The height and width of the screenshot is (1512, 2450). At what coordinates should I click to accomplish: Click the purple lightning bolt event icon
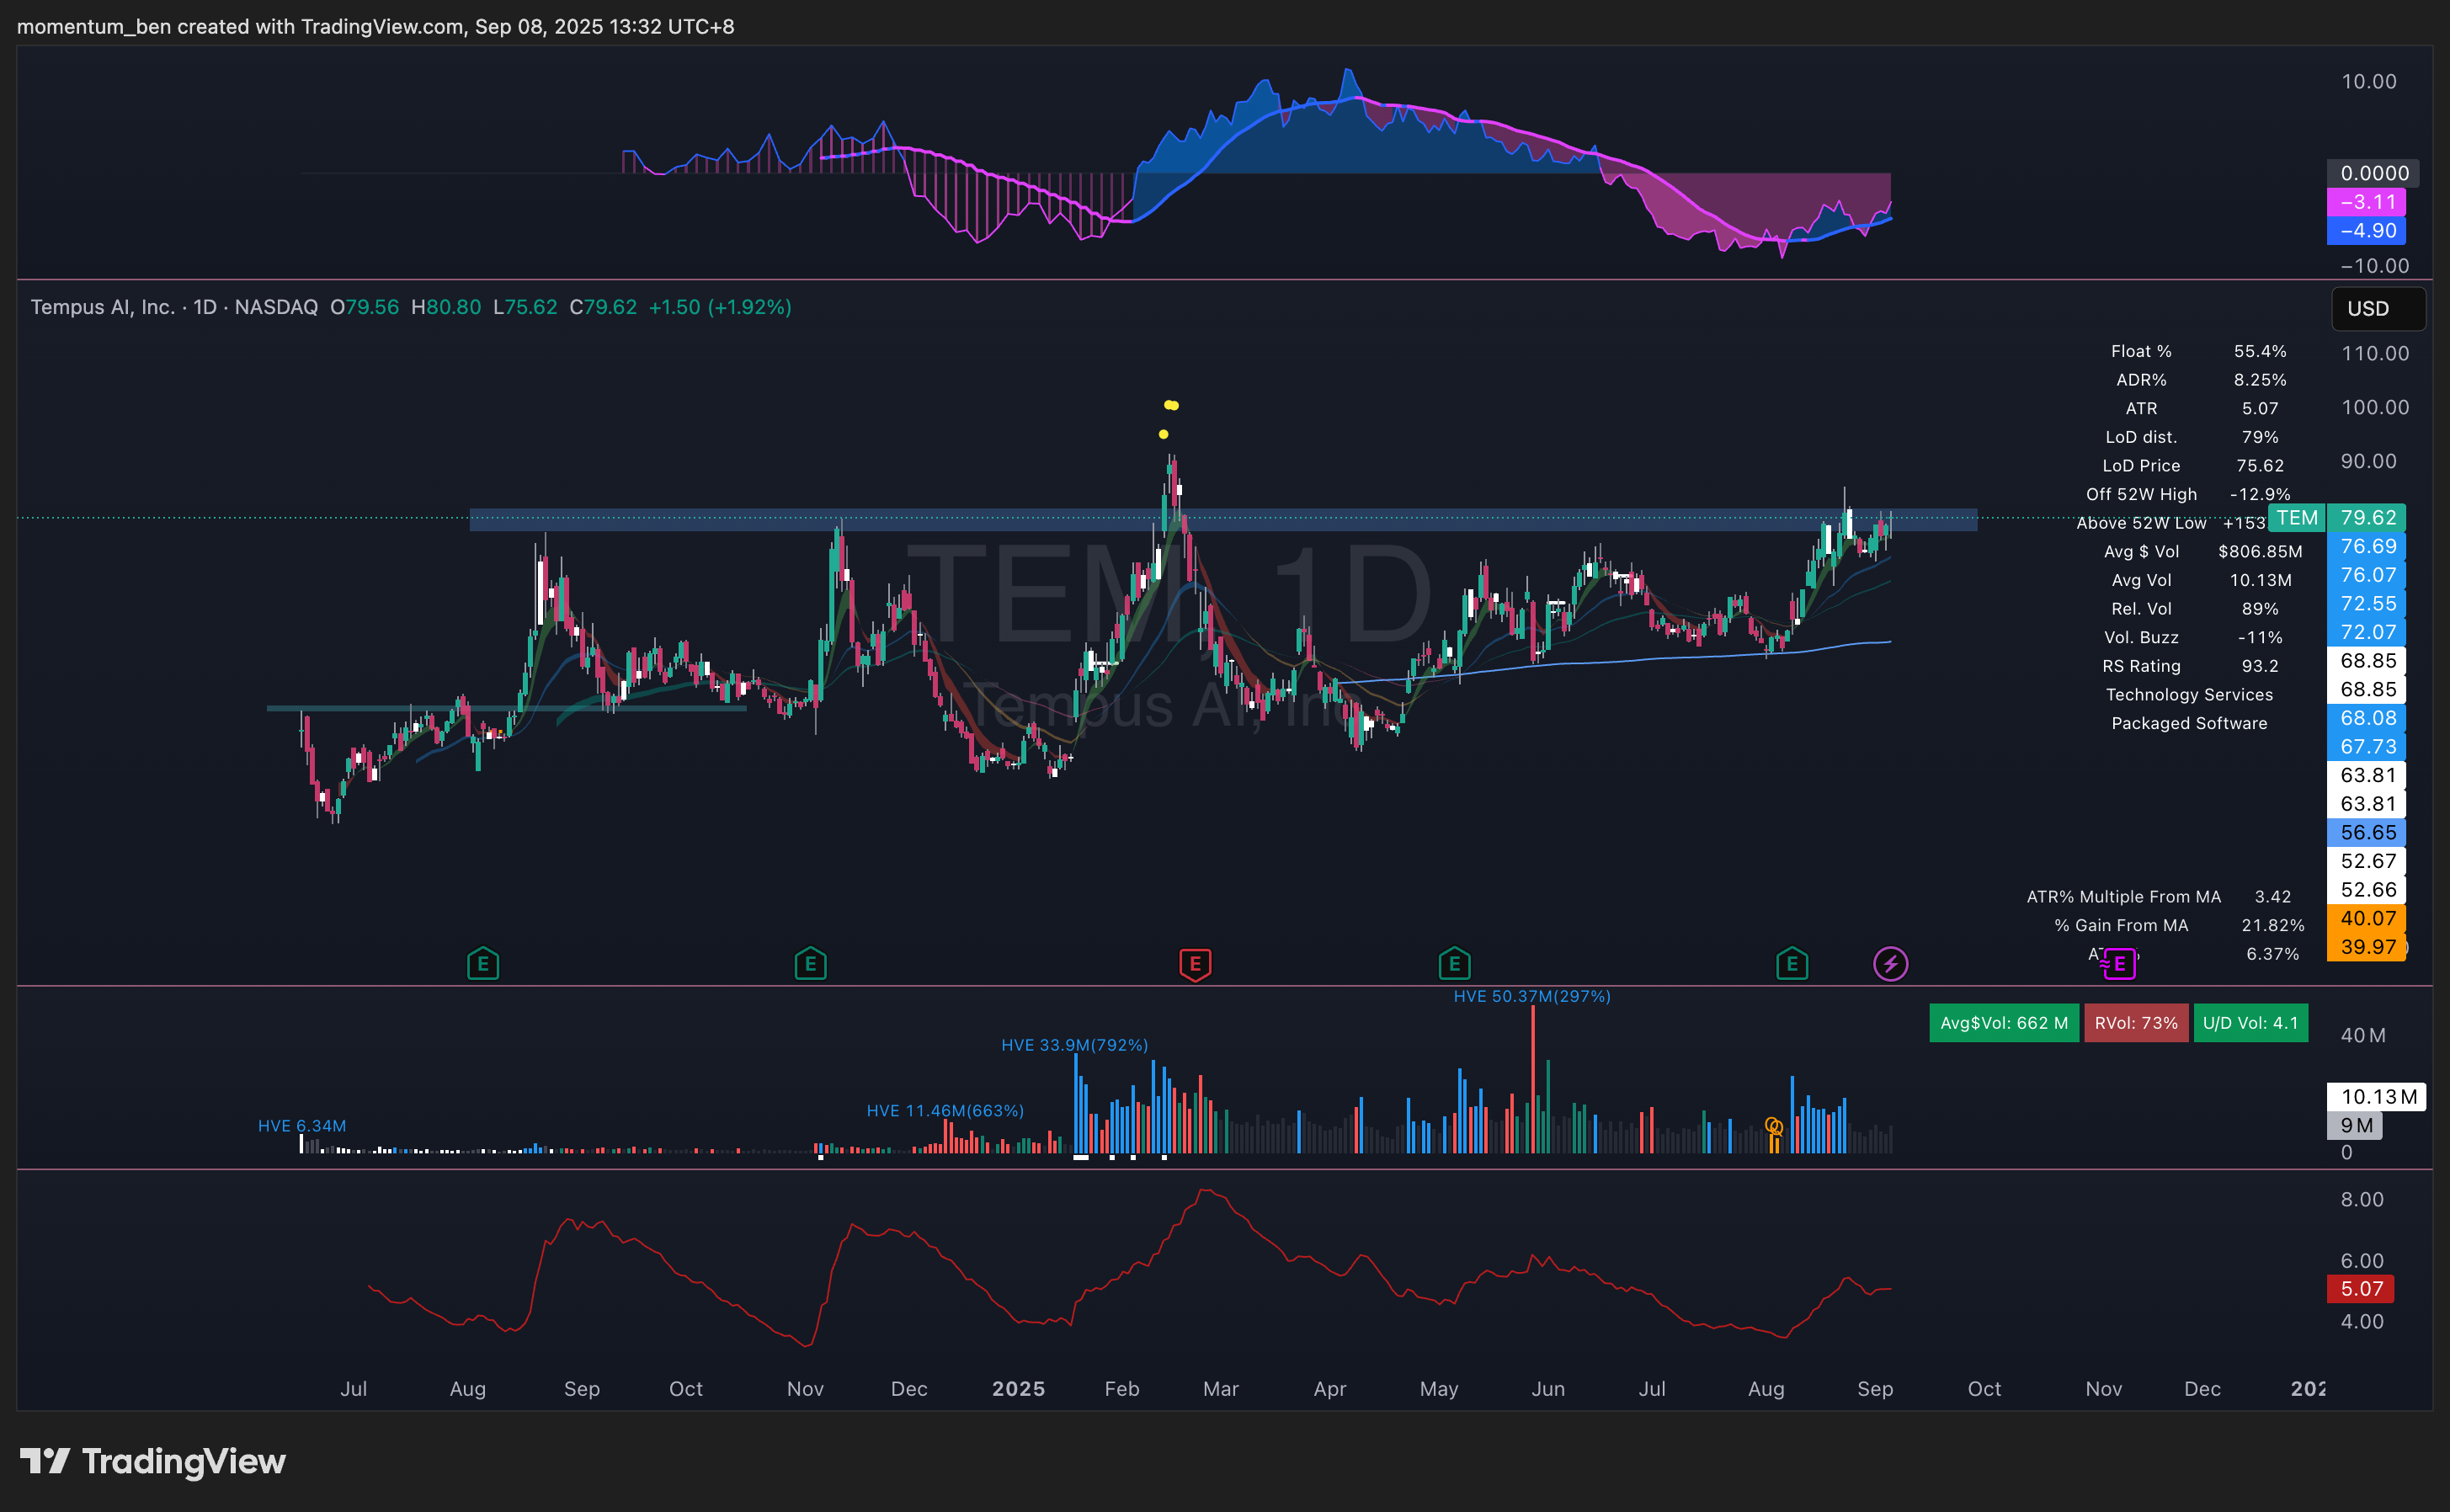(1889, 964)
